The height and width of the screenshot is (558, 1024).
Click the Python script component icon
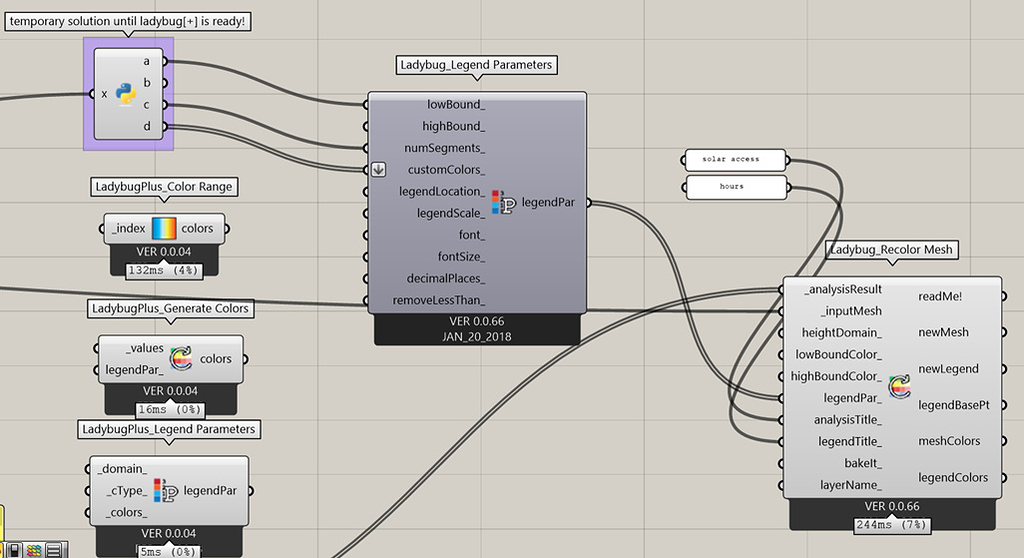125,94
